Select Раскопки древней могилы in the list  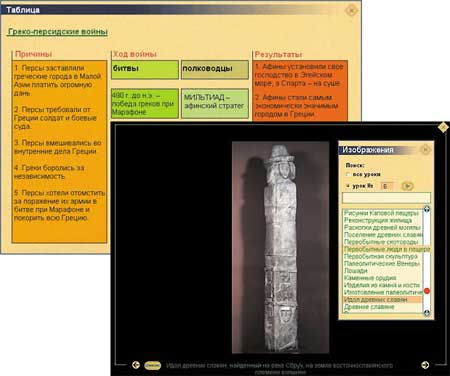click(382, 227)
